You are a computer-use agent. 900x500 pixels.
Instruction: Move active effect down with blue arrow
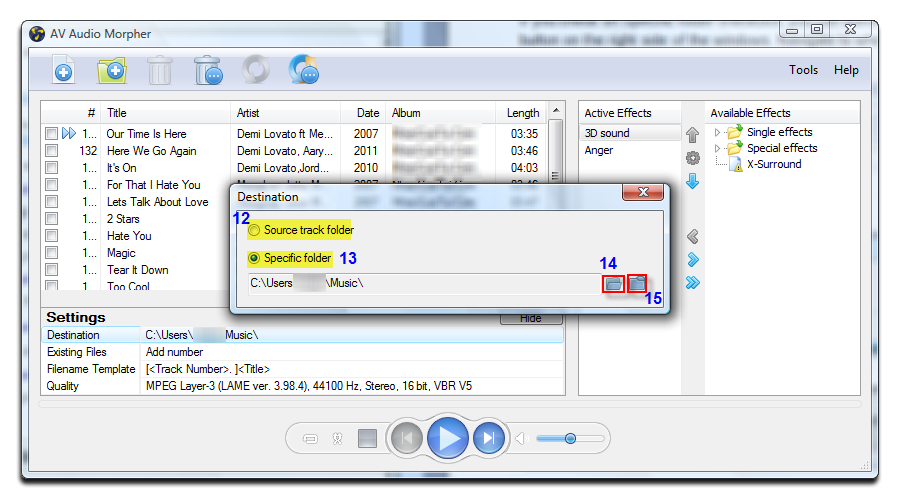coord(693,181)
